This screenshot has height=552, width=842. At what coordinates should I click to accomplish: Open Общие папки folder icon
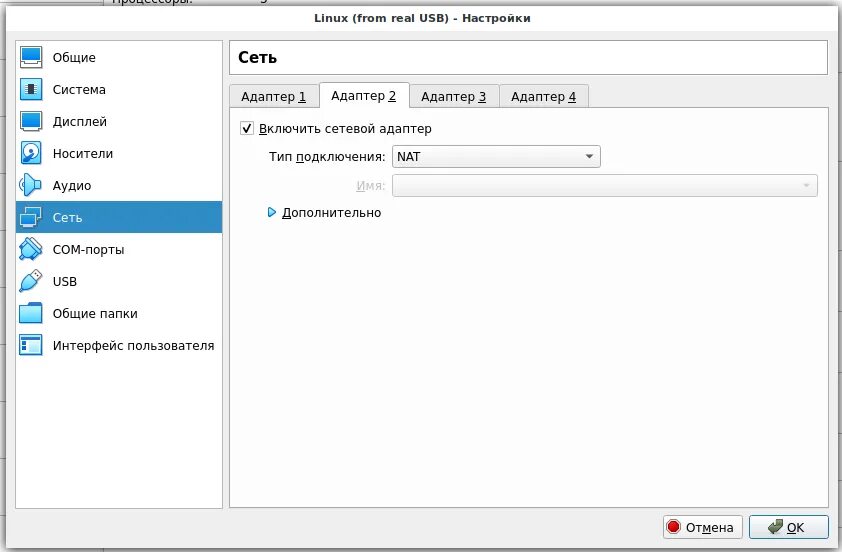(31, 313)
